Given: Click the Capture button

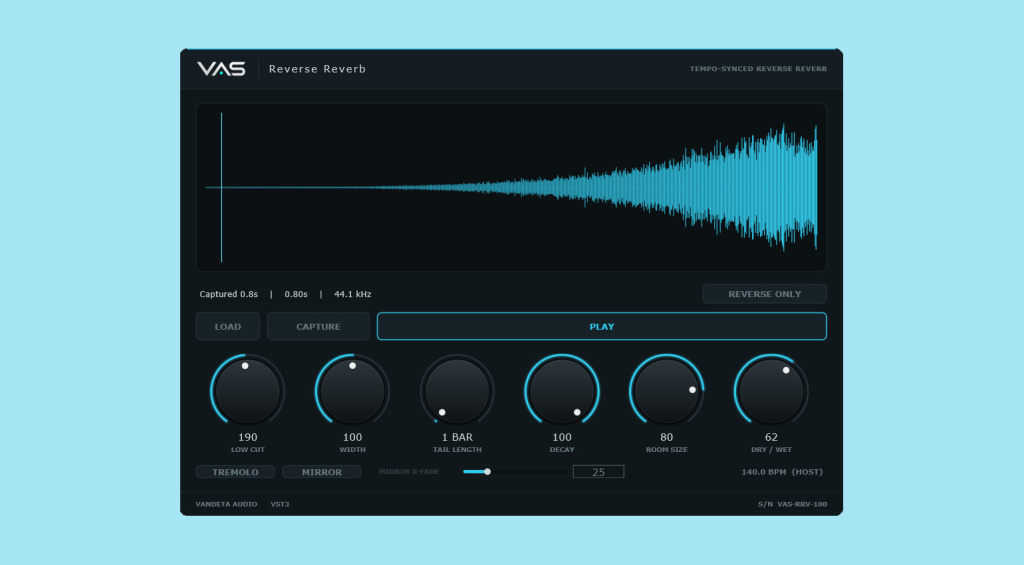Looking at the screenshot, I should [x=318, y=327].
